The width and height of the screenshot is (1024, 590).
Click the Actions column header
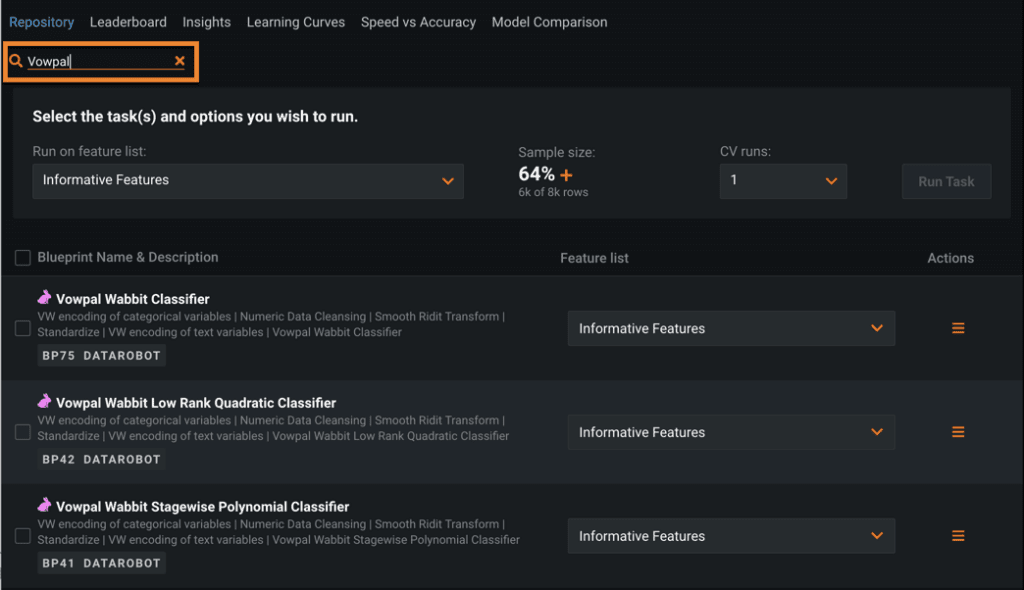(x=950, y=258)
